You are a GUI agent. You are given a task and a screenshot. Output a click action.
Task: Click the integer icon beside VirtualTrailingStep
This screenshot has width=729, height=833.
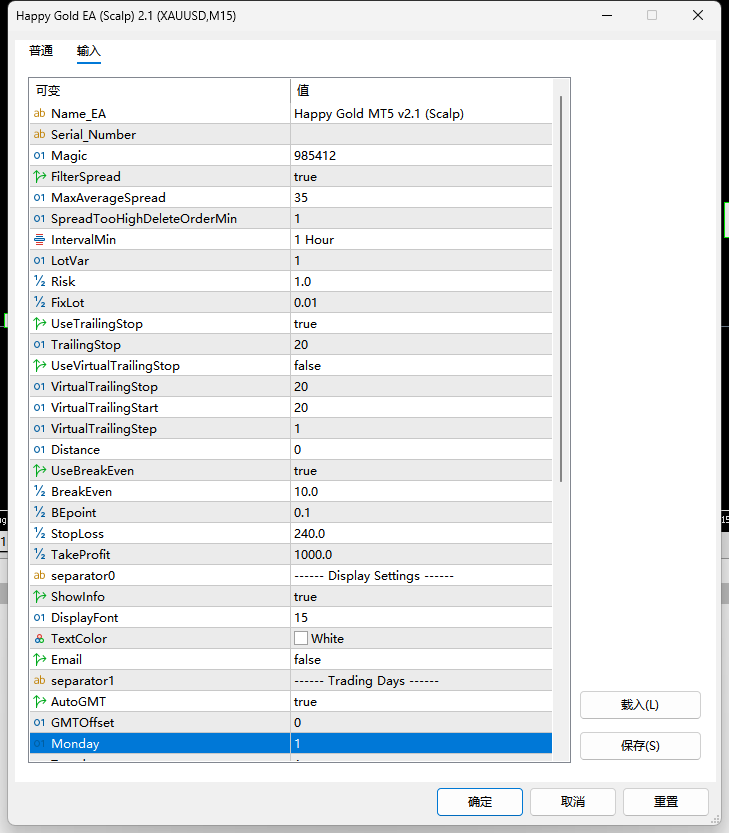(39, 428)
